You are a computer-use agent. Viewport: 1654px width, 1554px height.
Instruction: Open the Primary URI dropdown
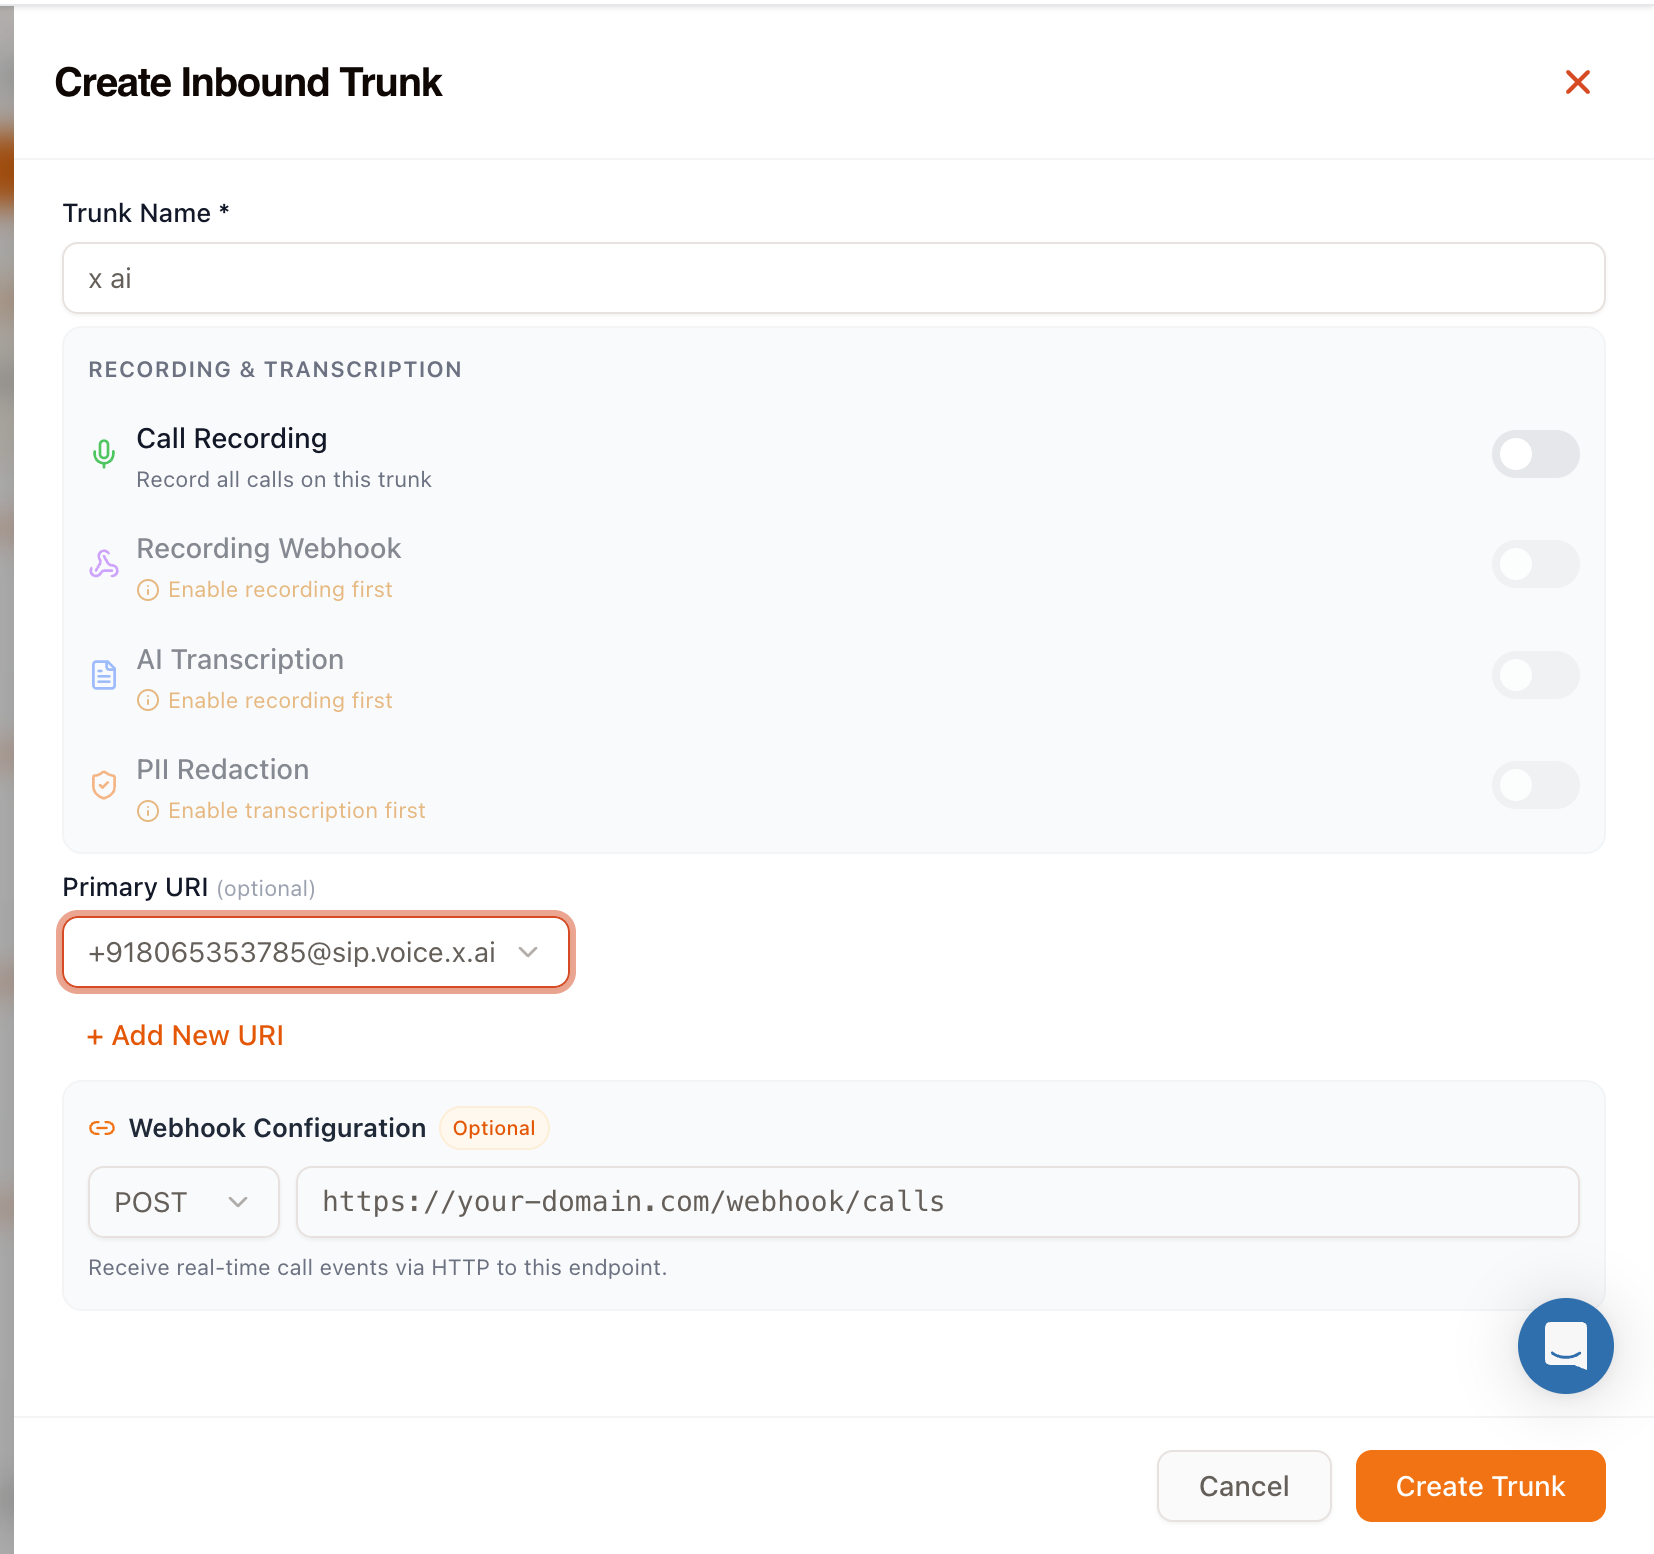316,952
